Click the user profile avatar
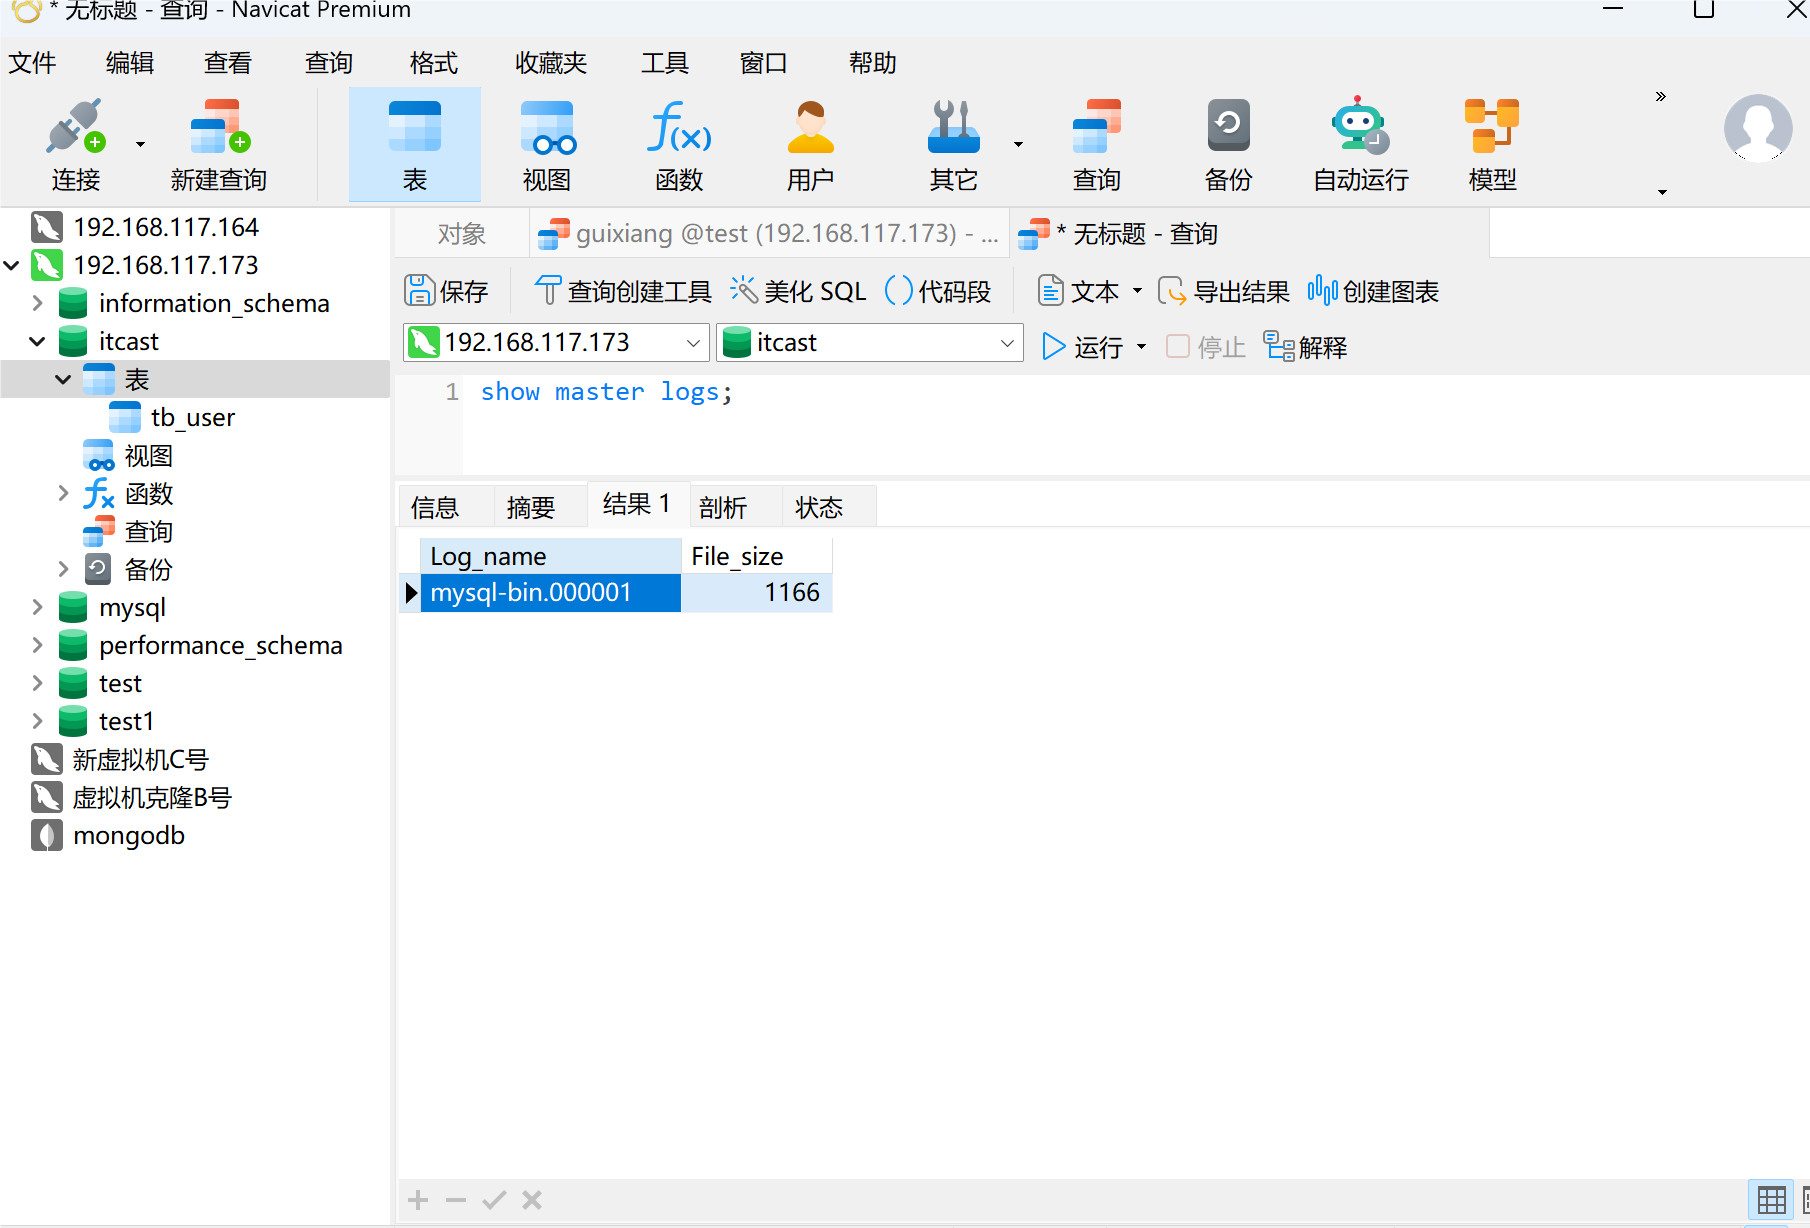1810x1228 pixels. click(x=1758, y=128)
